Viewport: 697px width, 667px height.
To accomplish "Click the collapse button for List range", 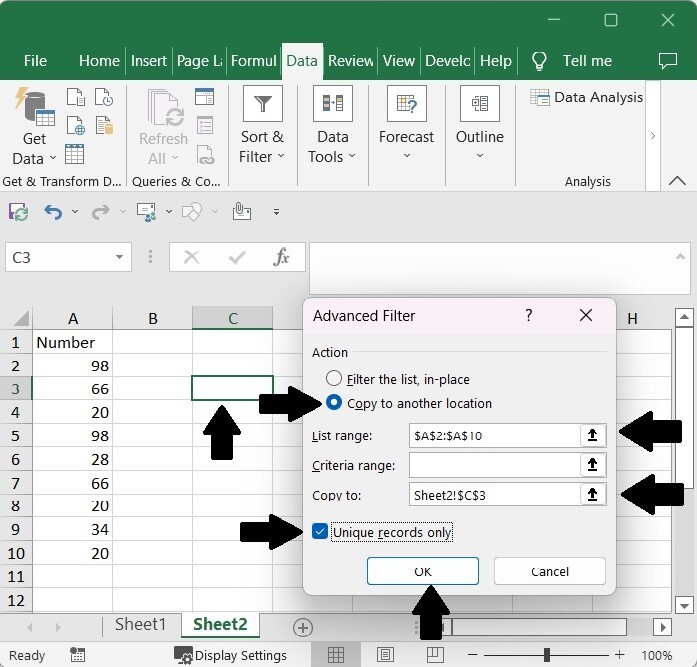I will (592, 435).
